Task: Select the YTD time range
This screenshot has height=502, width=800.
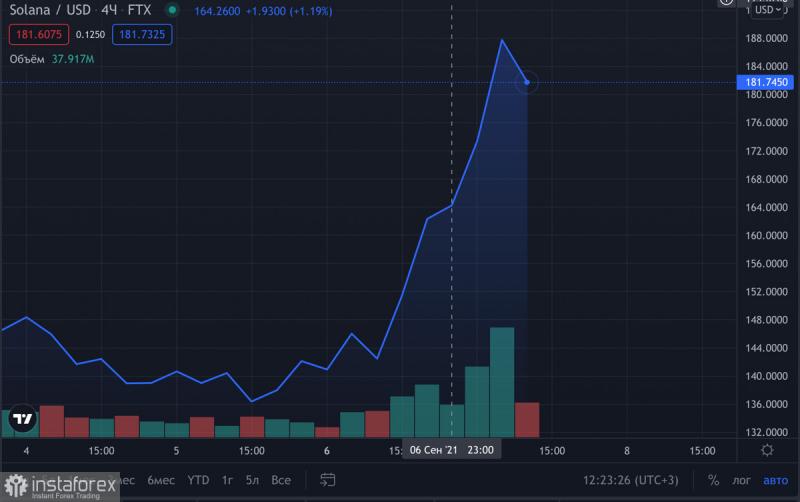Action: tap(198, 480)
